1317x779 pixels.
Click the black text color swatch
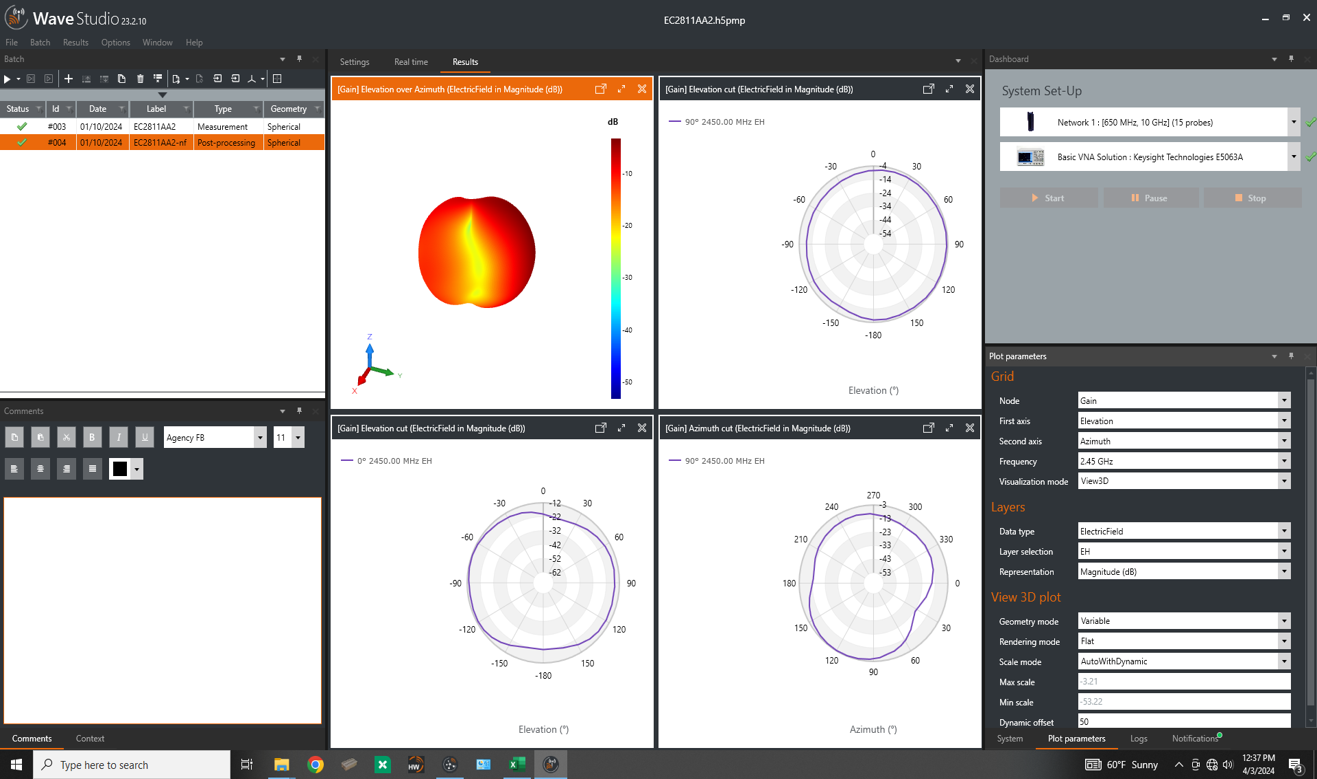(120, 468)
